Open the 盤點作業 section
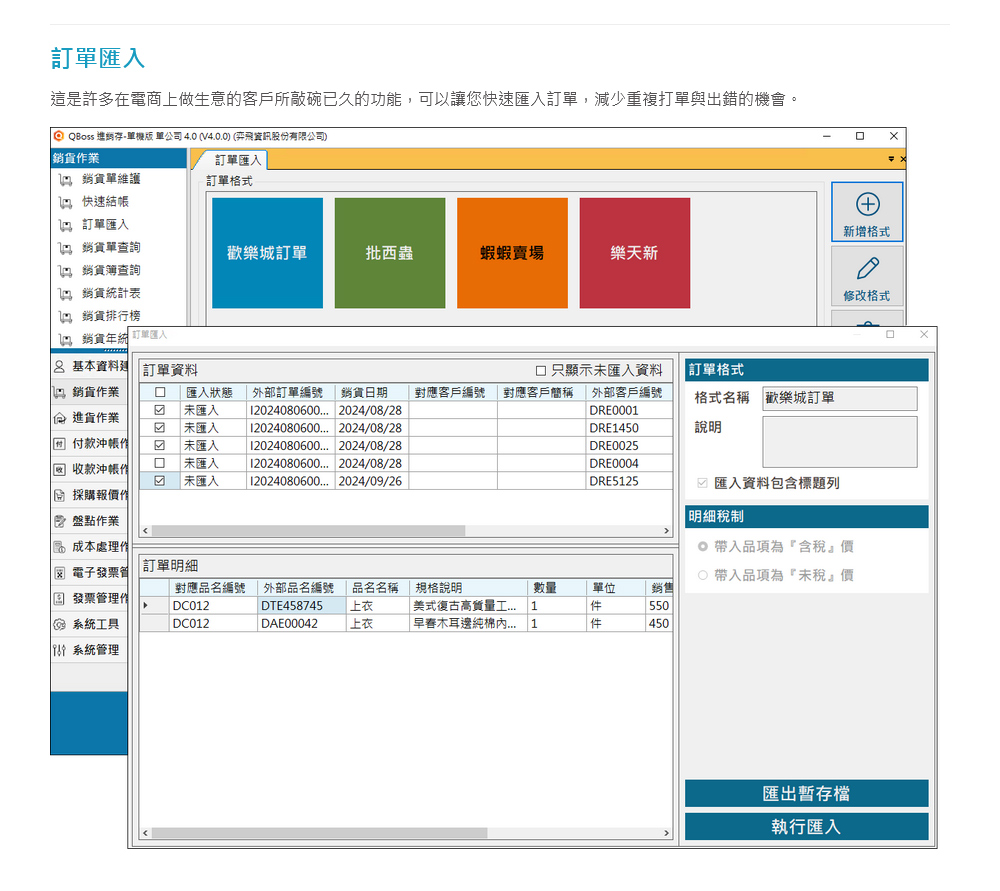Image resolution: width=1000 pixels, height=891 pixels. point(95,521)
